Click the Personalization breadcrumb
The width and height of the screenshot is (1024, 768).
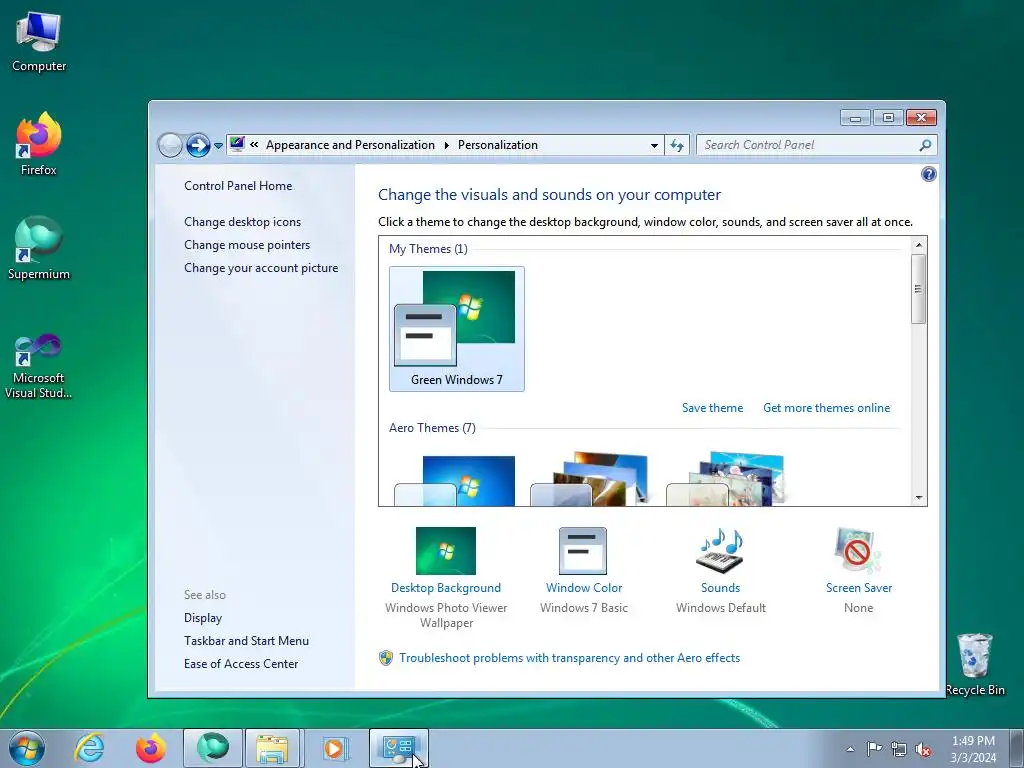pyautogui.click(x=498, y=145)
